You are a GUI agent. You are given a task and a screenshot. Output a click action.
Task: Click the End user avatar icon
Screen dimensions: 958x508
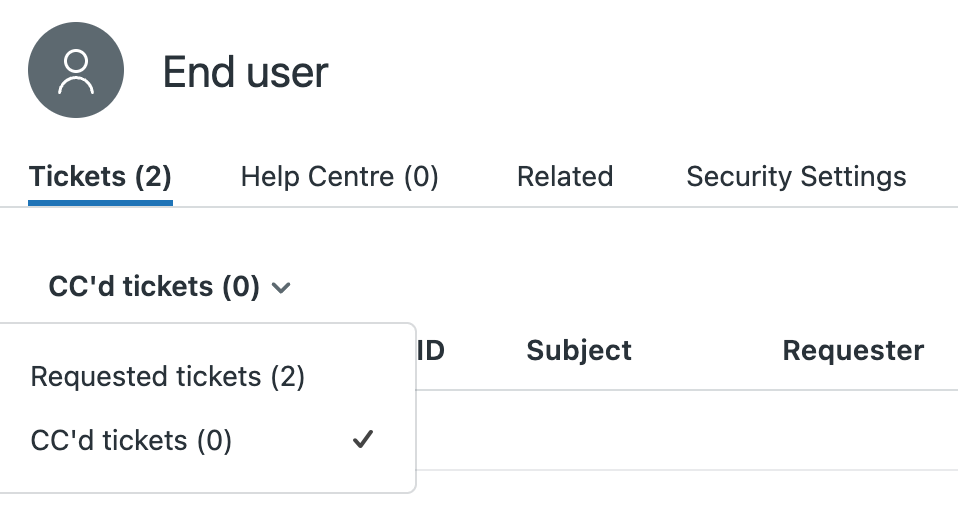pos(76,70)
